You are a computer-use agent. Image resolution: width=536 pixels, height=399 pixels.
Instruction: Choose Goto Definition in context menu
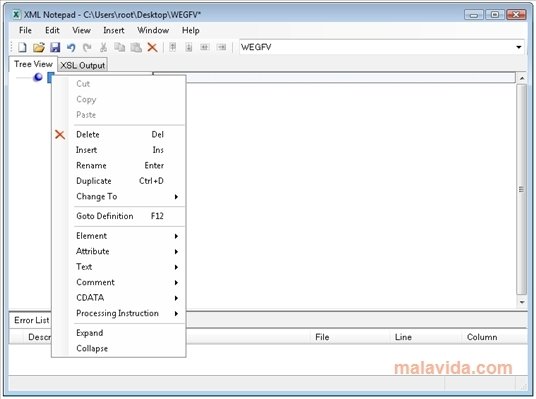(x=118, y=216)
